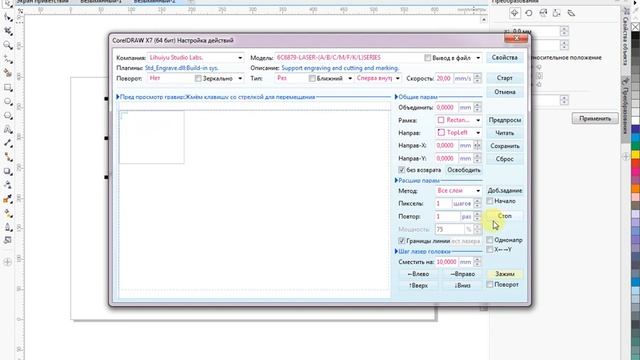Select the Rectangle tool
Image resolution: width=640 pixels, height=360 pixels.
coord(7,87)
